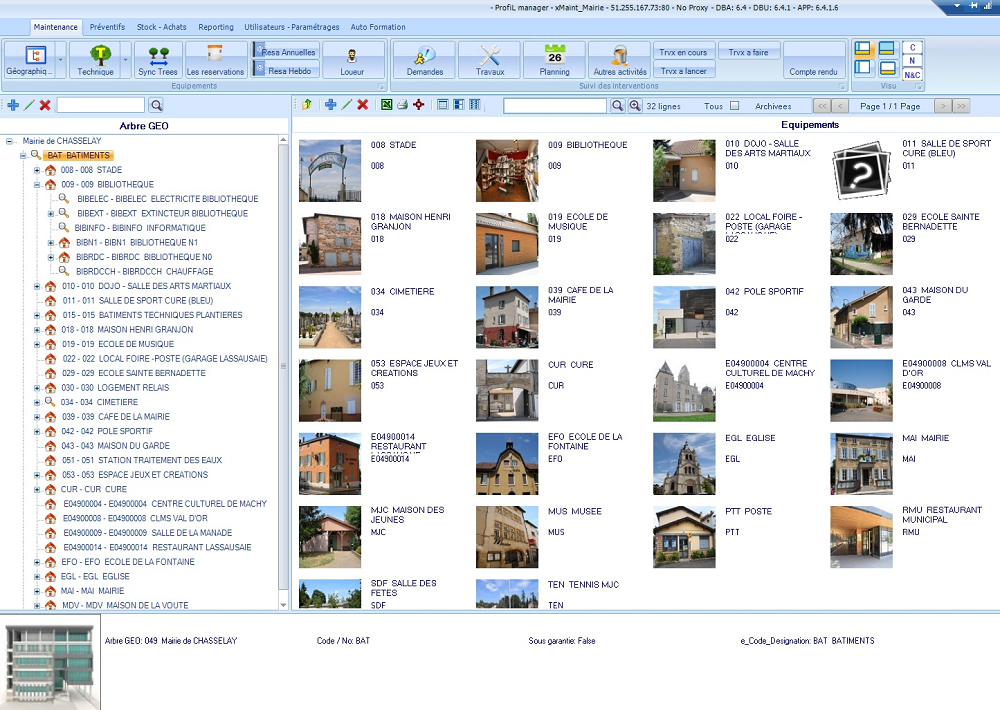Click the Sync Trees icon
The image size is (1000, 710).
click(x=158, y=60)
